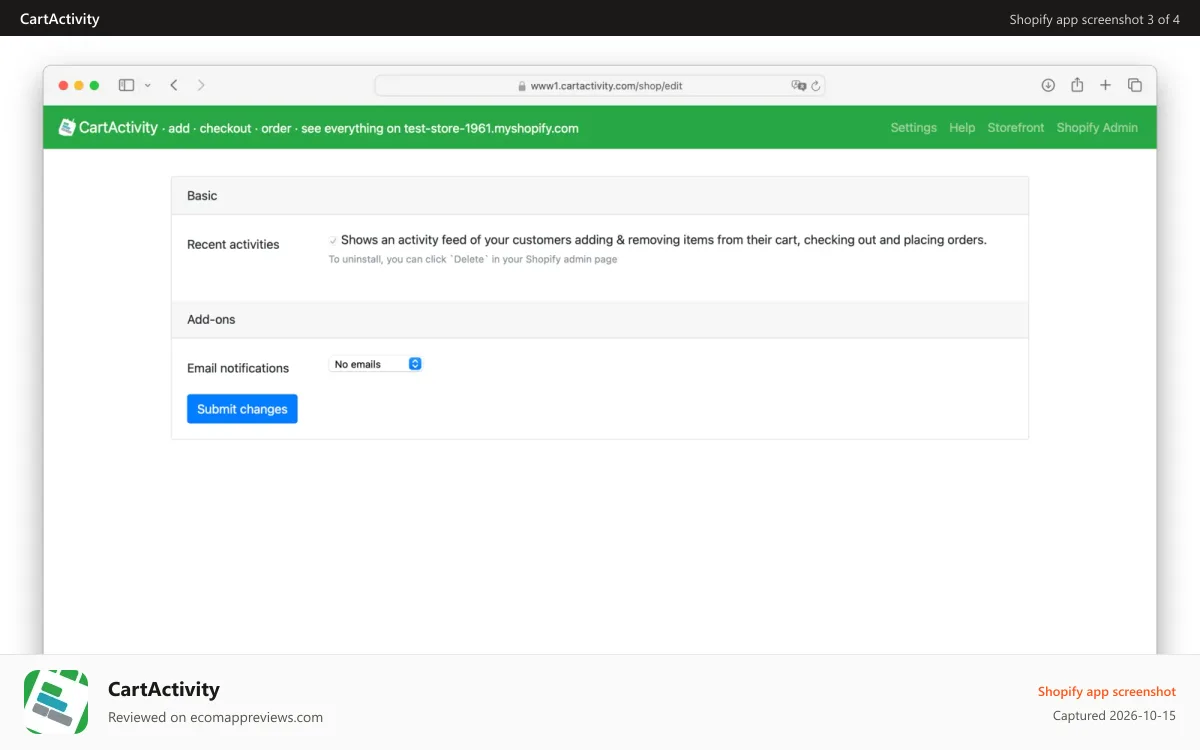The width and height of the screenshot is (1200, 750).
Task: Click the 'Captured 2026-10-15' text
Action: pos(1114,716)
